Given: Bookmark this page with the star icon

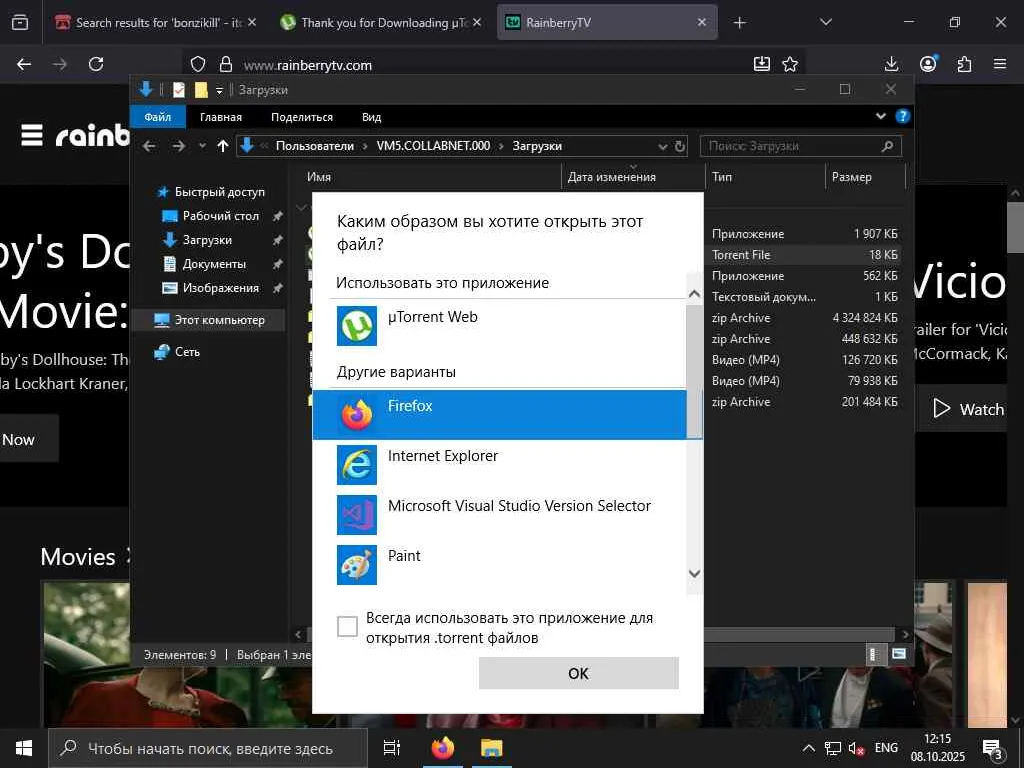Looking at the screenshot, I should (x=790, y=64).
